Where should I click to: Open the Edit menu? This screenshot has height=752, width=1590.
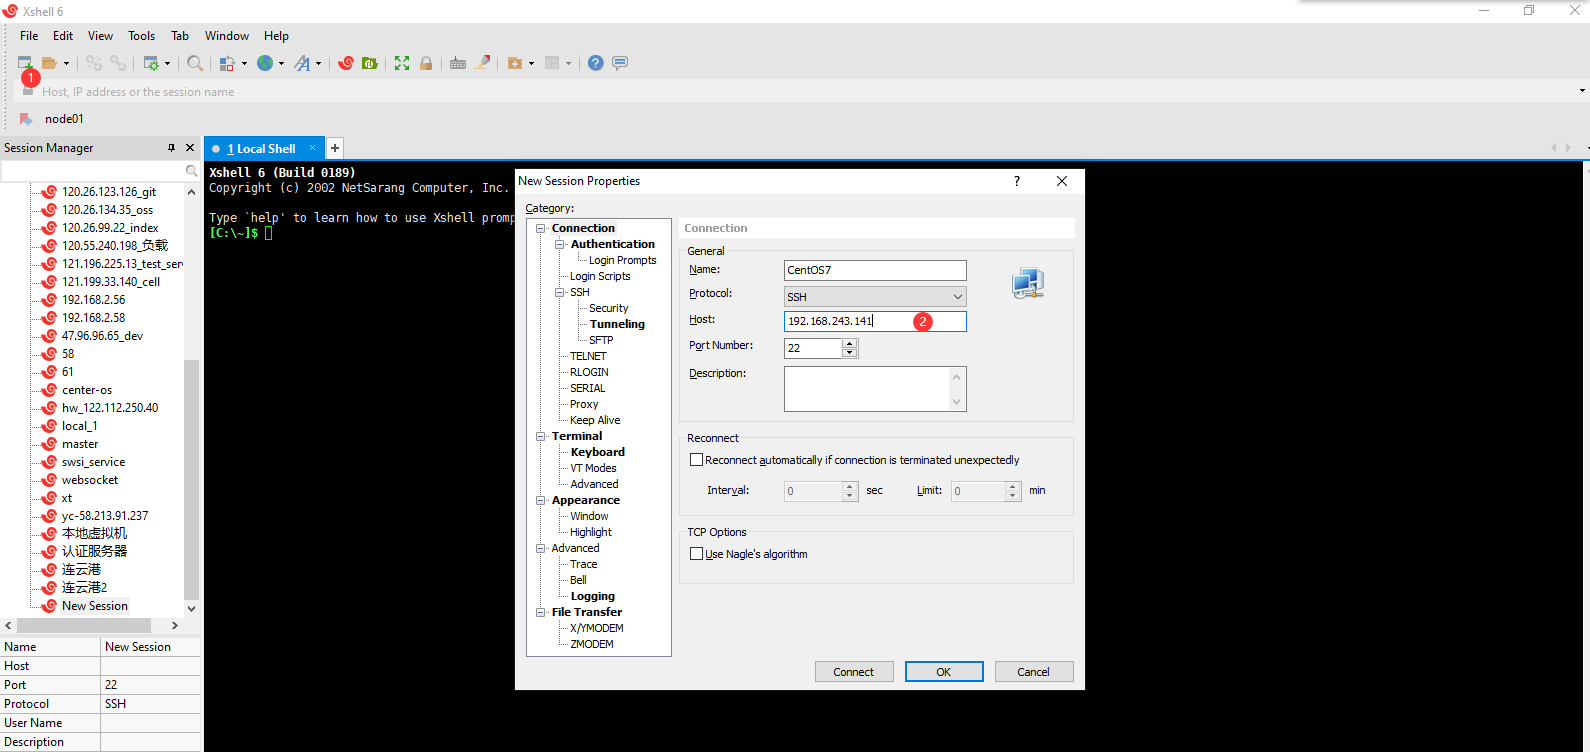coord(63,36)
